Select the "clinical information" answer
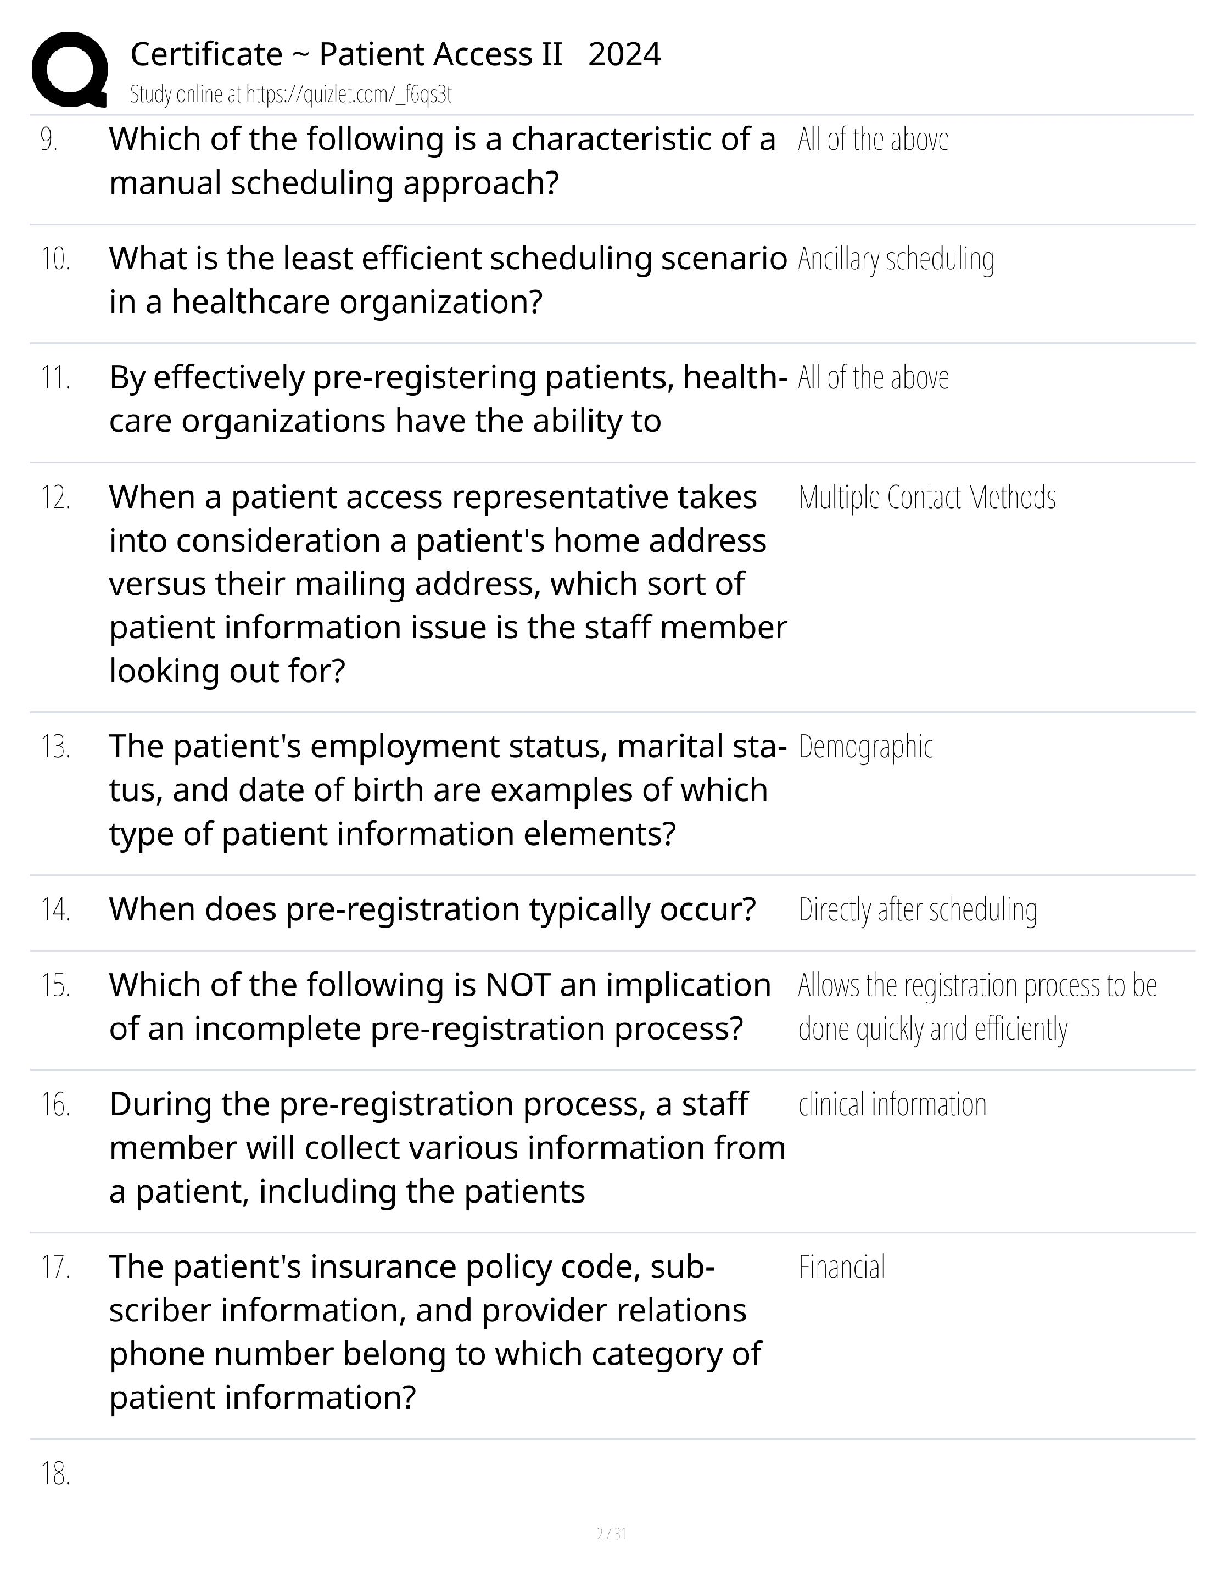The image size is (1224, 1584). click(x=892, y=1105)
